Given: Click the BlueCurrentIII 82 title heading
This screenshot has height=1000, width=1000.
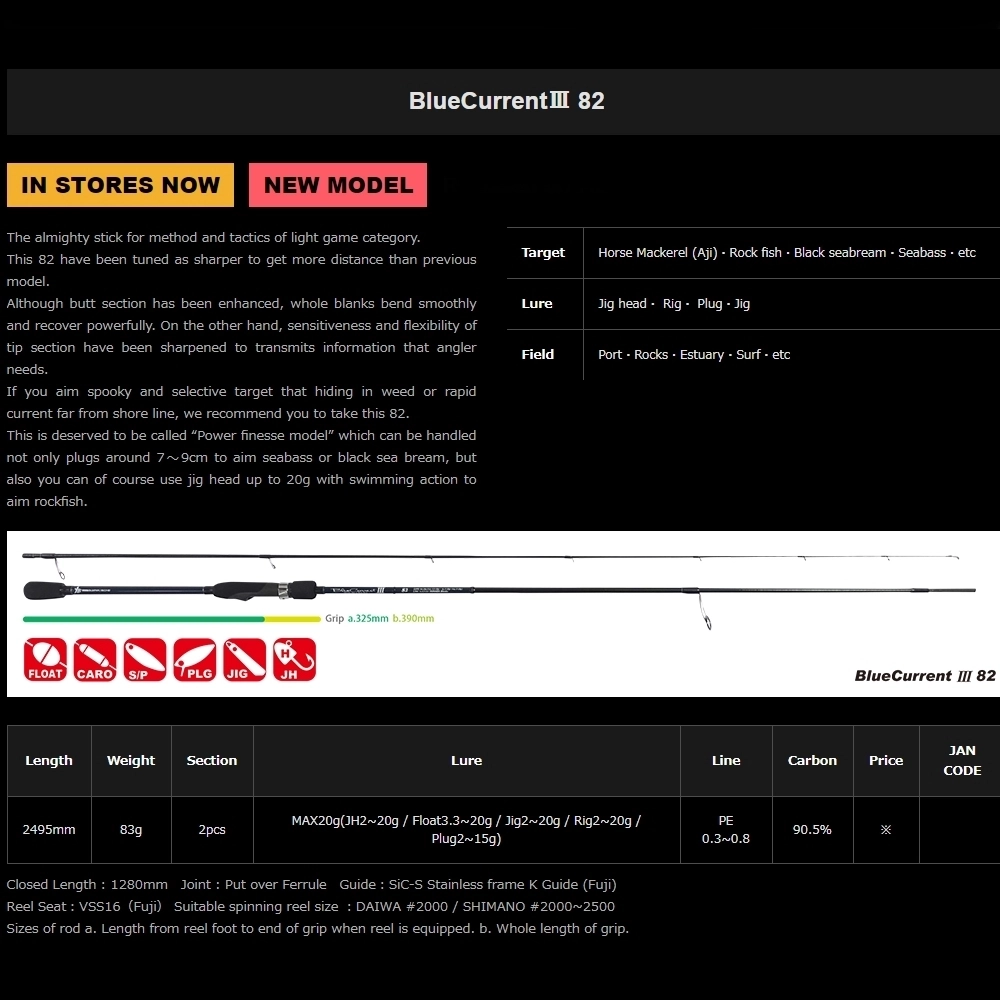Looking at the screenshot, I should coord(506,101).
